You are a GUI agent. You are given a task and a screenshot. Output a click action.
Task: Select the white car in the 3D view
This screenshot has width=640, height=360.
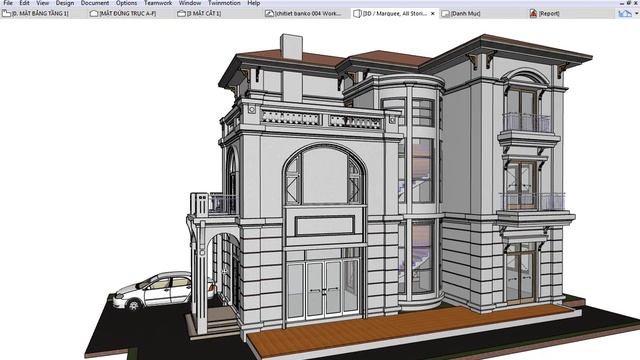click(163, 291)
